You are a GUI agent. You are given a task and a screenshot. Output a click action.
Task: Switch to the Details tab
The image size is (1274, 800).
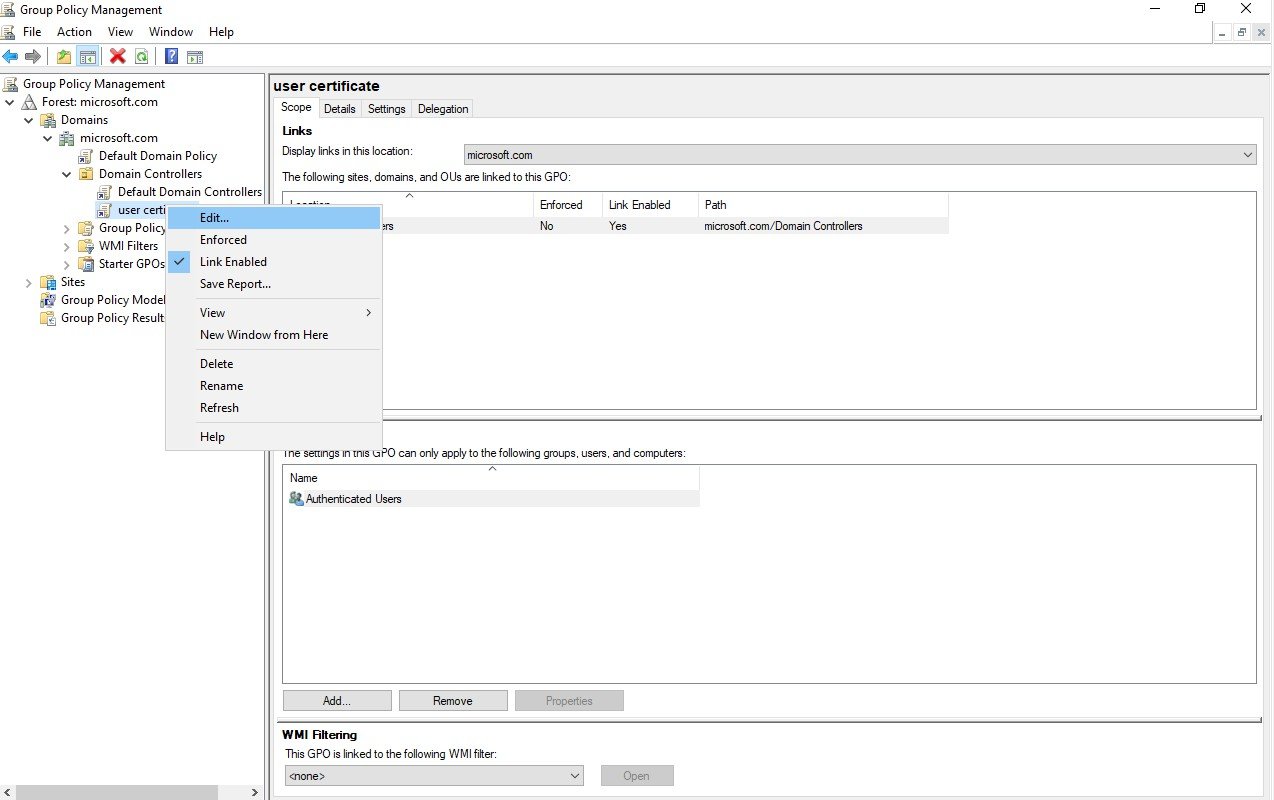pos(340,109)
